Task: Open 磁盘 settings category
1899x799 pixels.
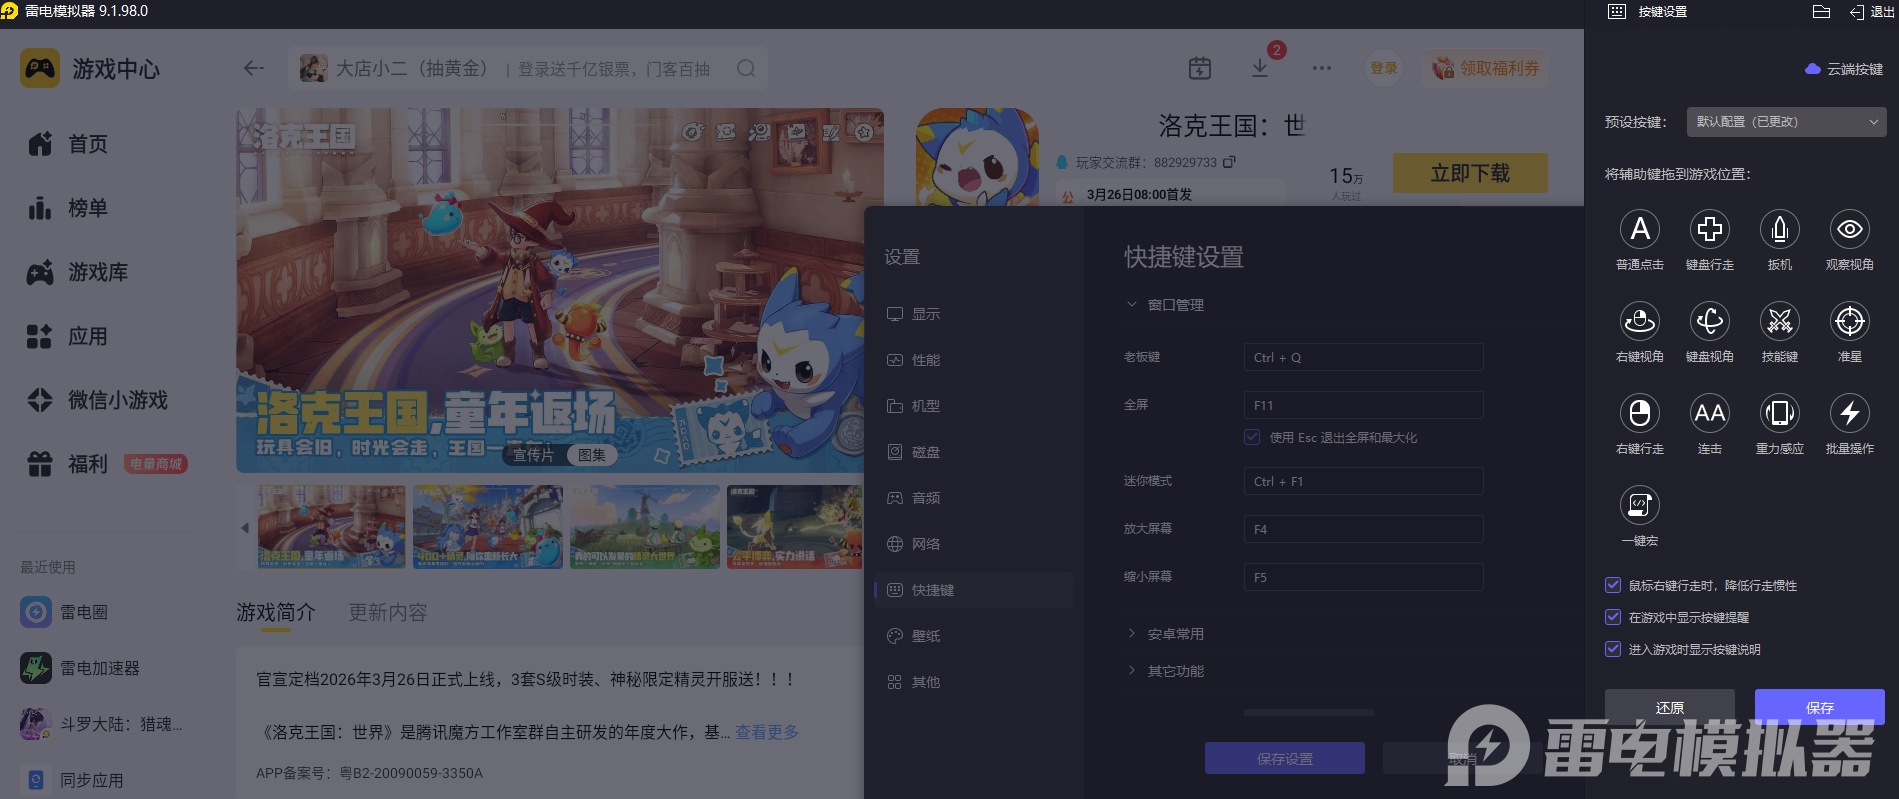Action: point(974,452)
